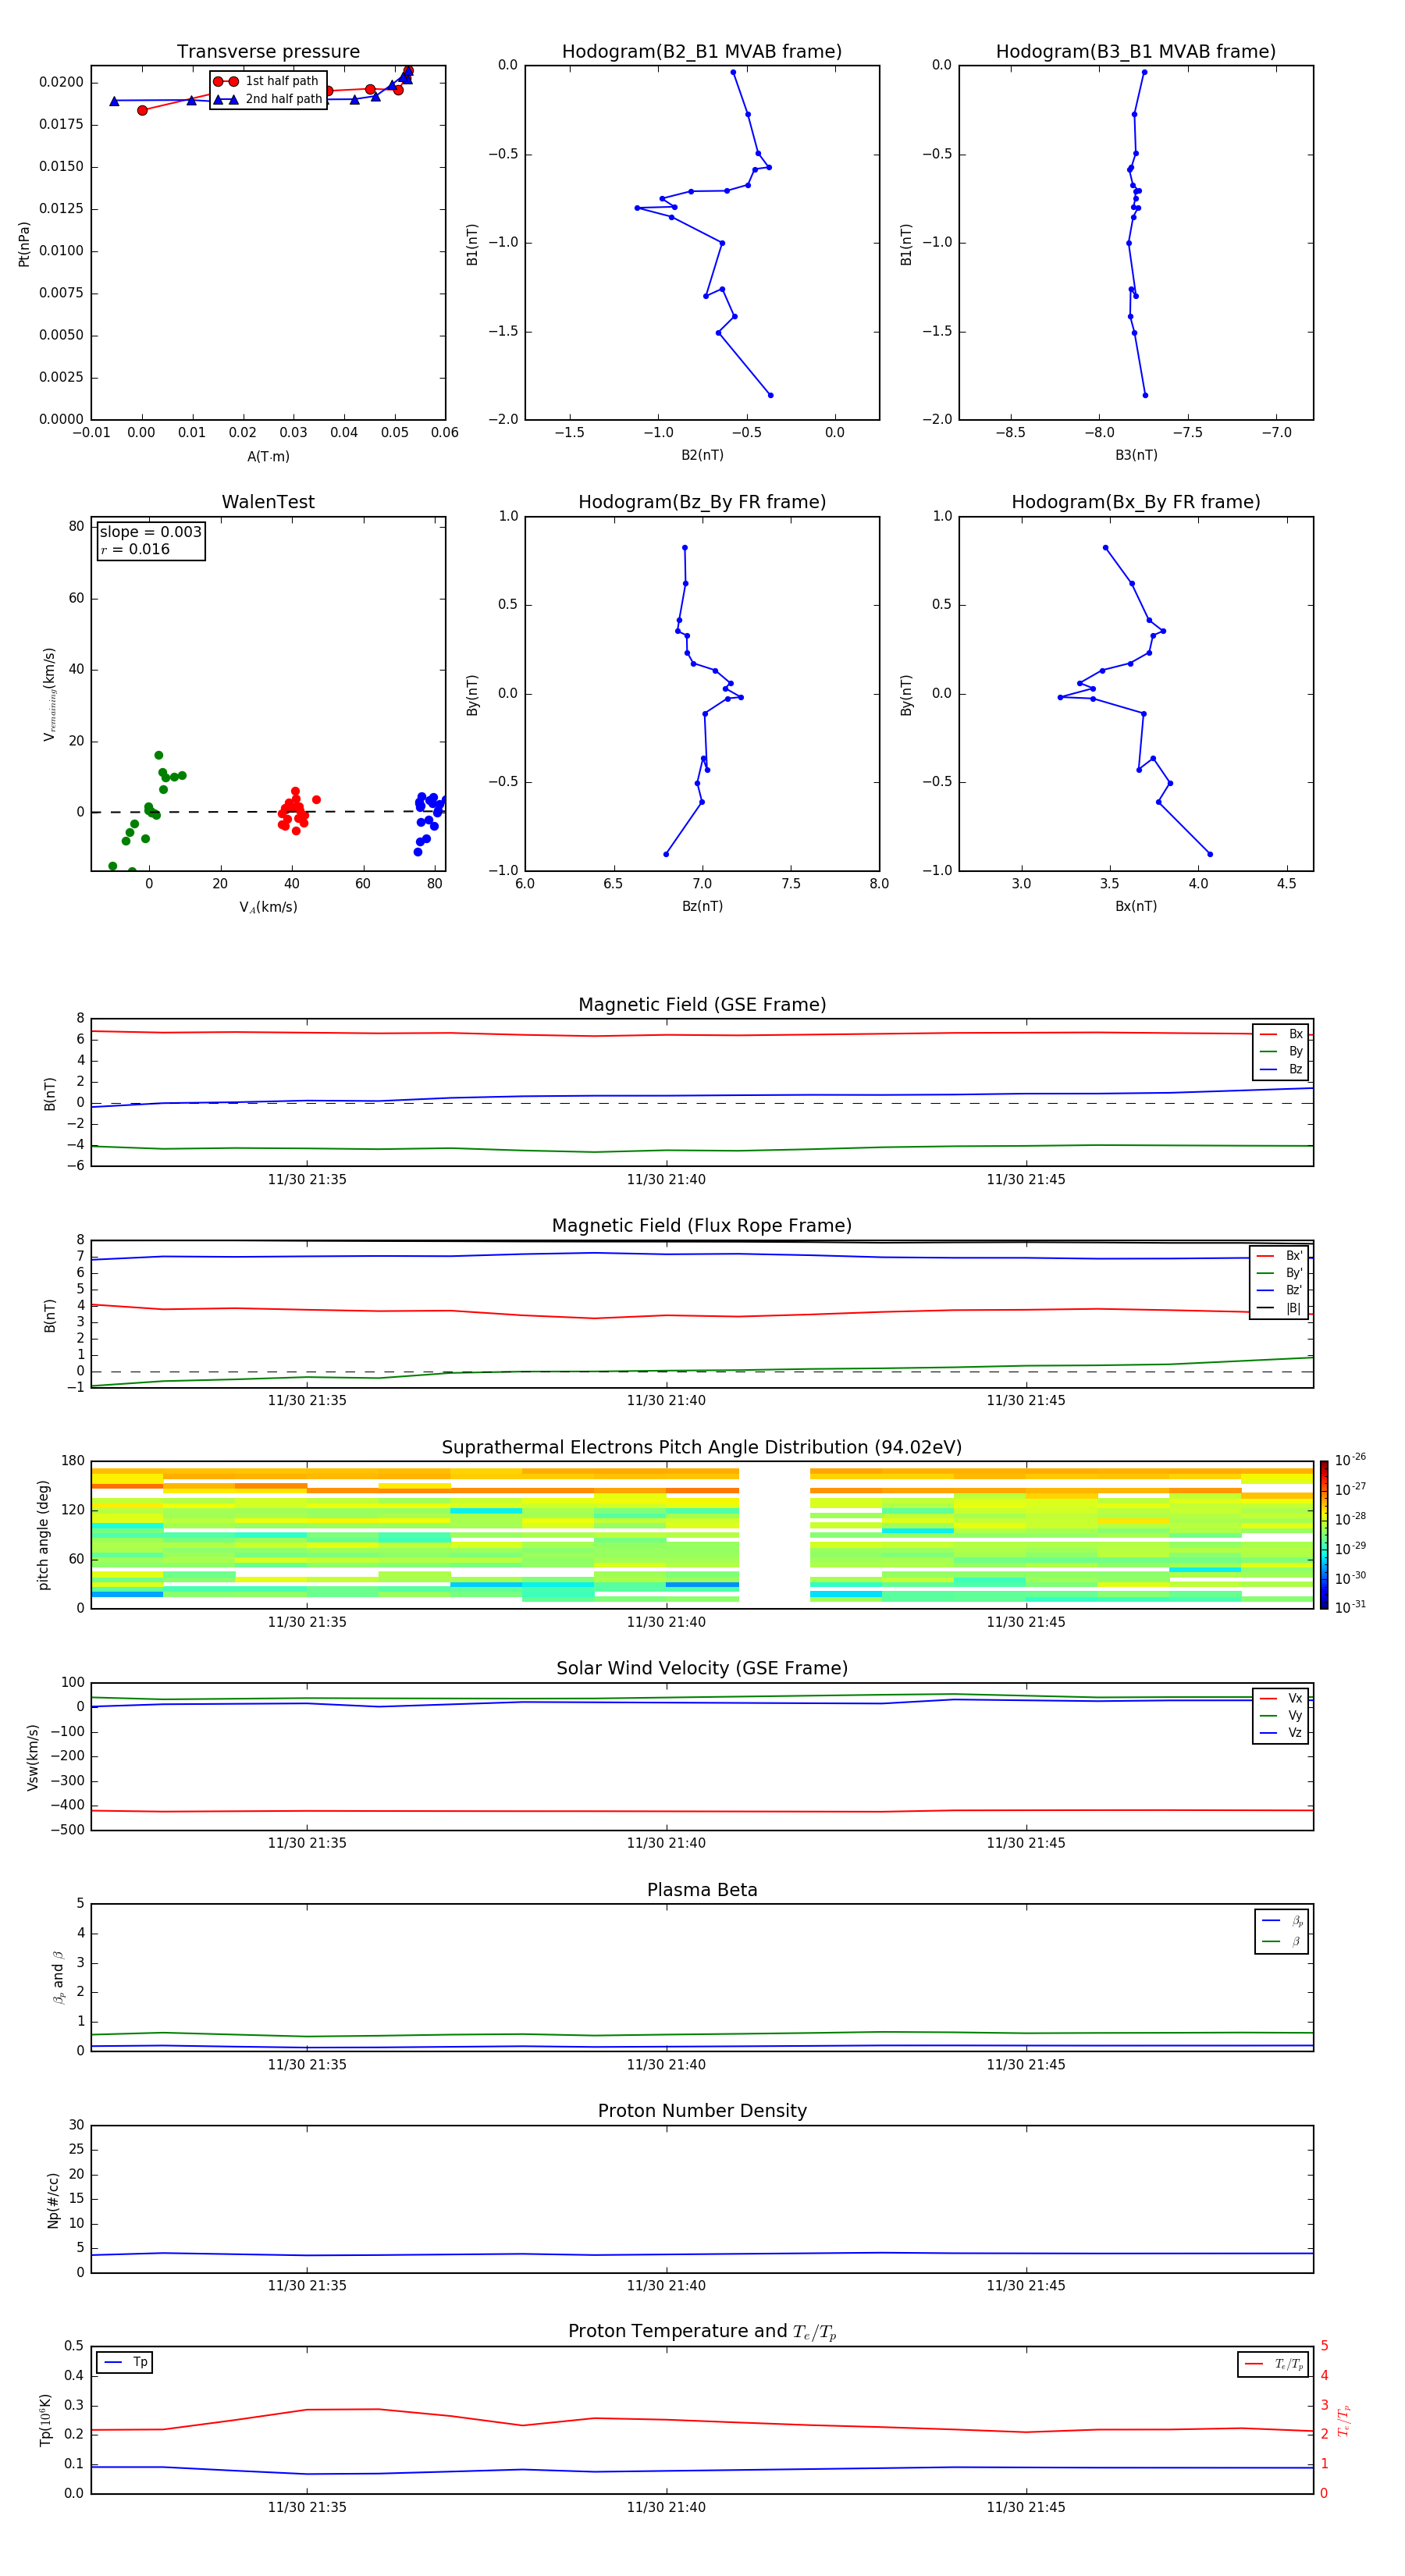Select the "slope = 0.003" annotation

pyautogui.click(x=150, y=532)
